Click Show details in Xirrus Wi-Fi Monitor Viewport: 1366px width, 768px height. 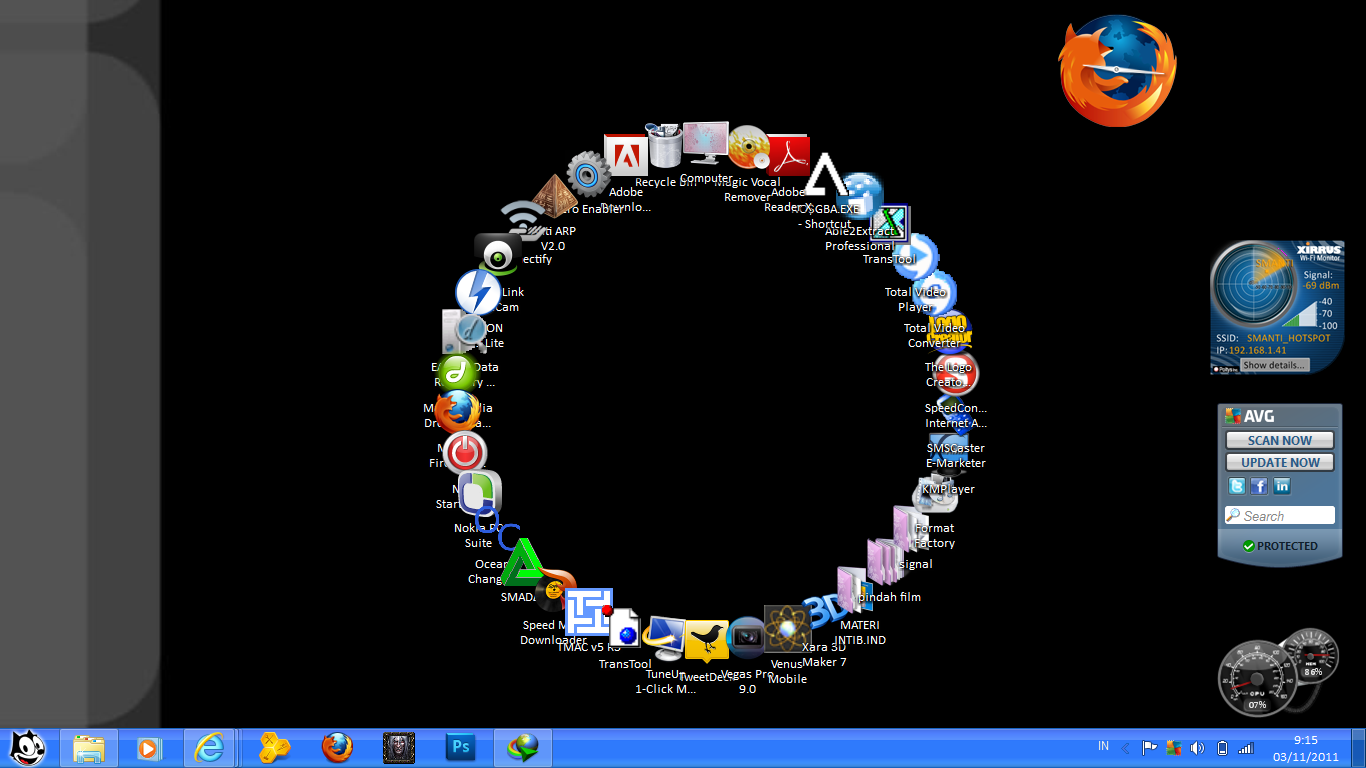(1274, 365)
